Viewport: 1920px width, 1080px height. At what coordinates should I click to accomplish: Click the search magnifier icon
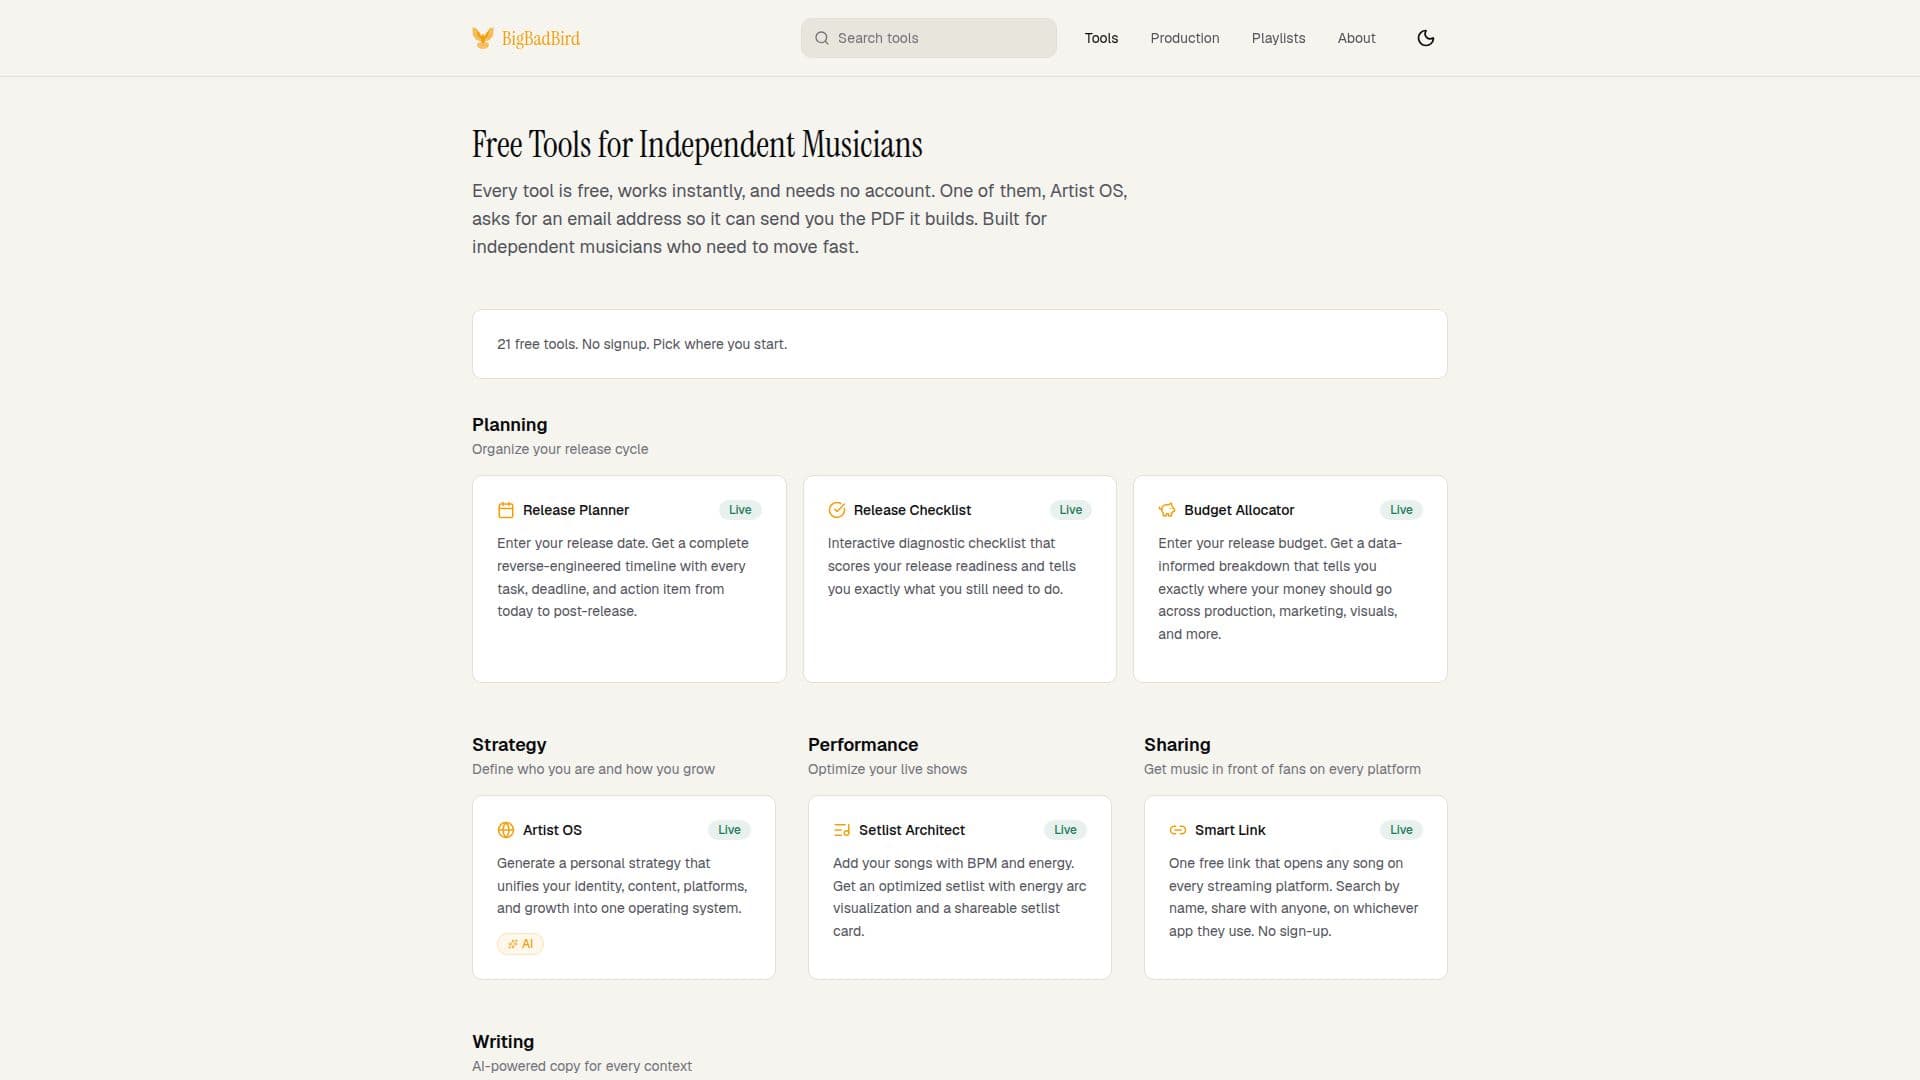pos(822,38)
